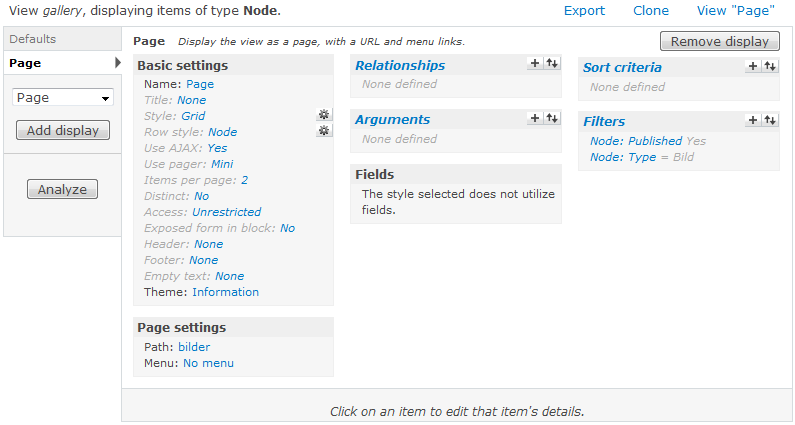This screenshot has width=795, height=425.
Task: Rearrange Sort criteria using arrows icon
Action: tap(769, 66)
